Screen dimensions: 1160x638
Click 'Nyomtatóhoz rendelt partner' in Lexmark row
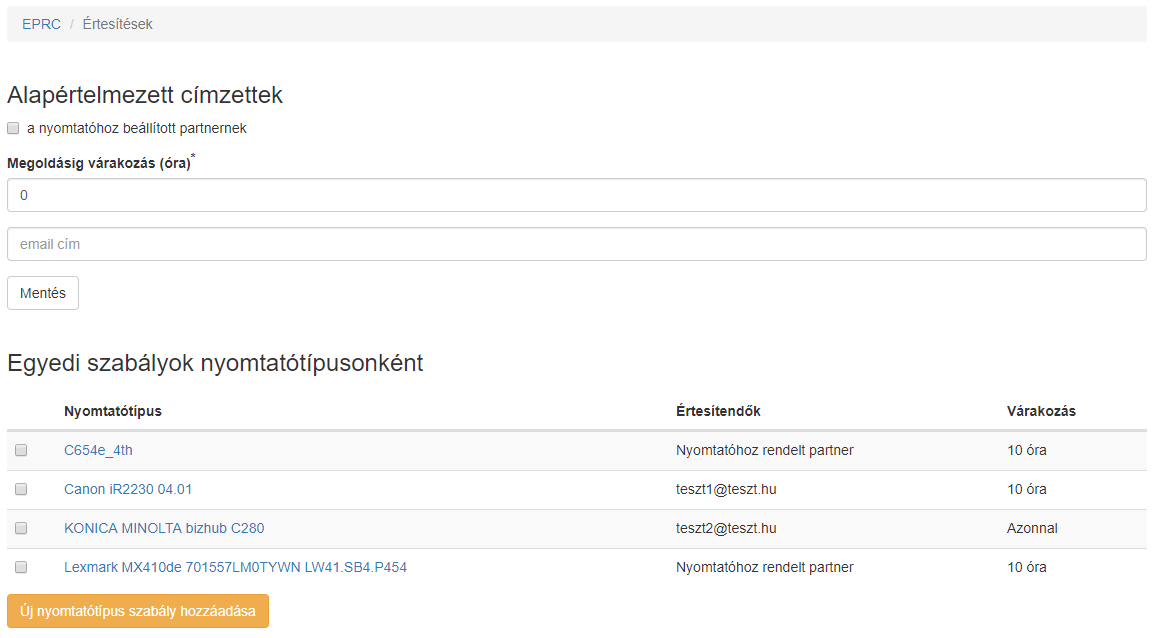tap(765, 567)
